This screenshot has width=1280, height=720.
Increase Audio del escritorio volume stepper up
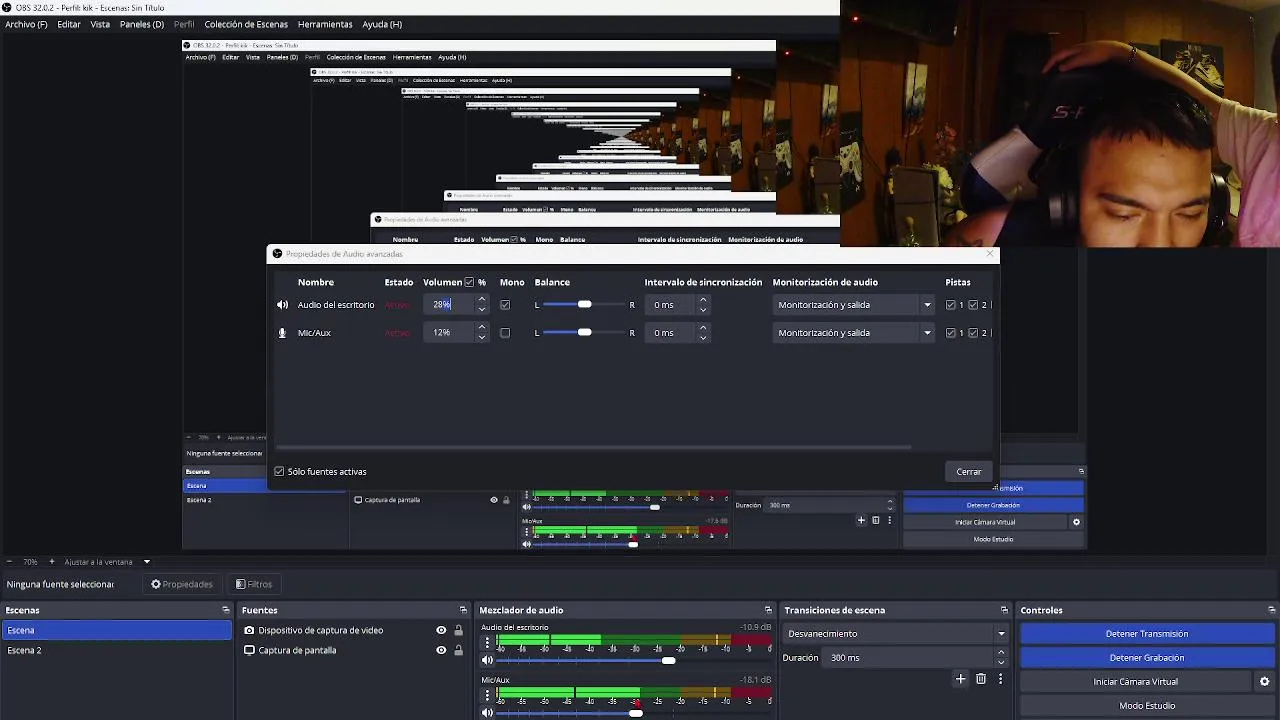[x=482, y=299]
